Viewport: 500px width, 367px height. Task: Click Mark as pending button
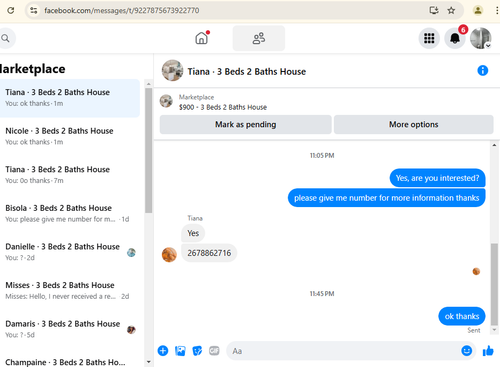click(246, 124)
